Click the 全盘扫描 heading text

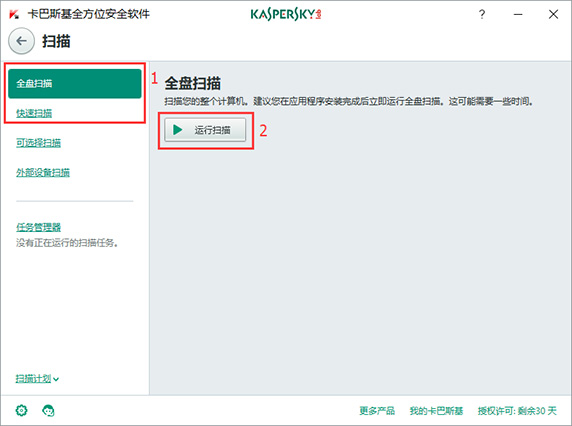[x=193, y=84]
